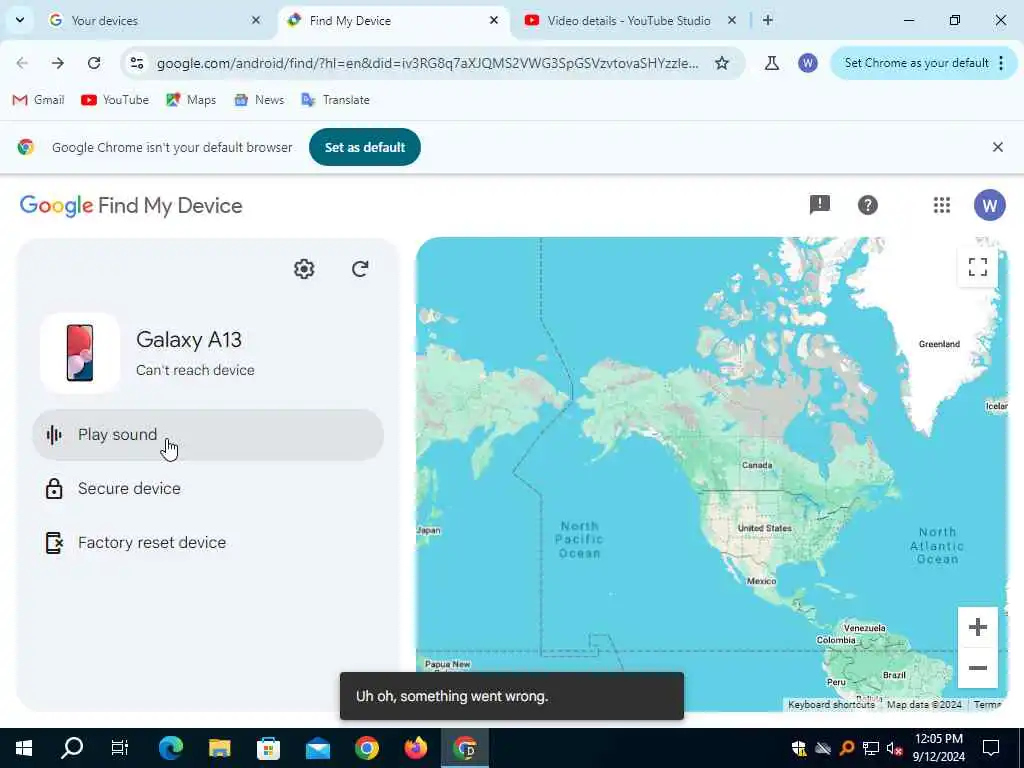Viewport: 1024px width, 768px height.
Task: Open Task View on the taskbar
Action: point(120,748)
